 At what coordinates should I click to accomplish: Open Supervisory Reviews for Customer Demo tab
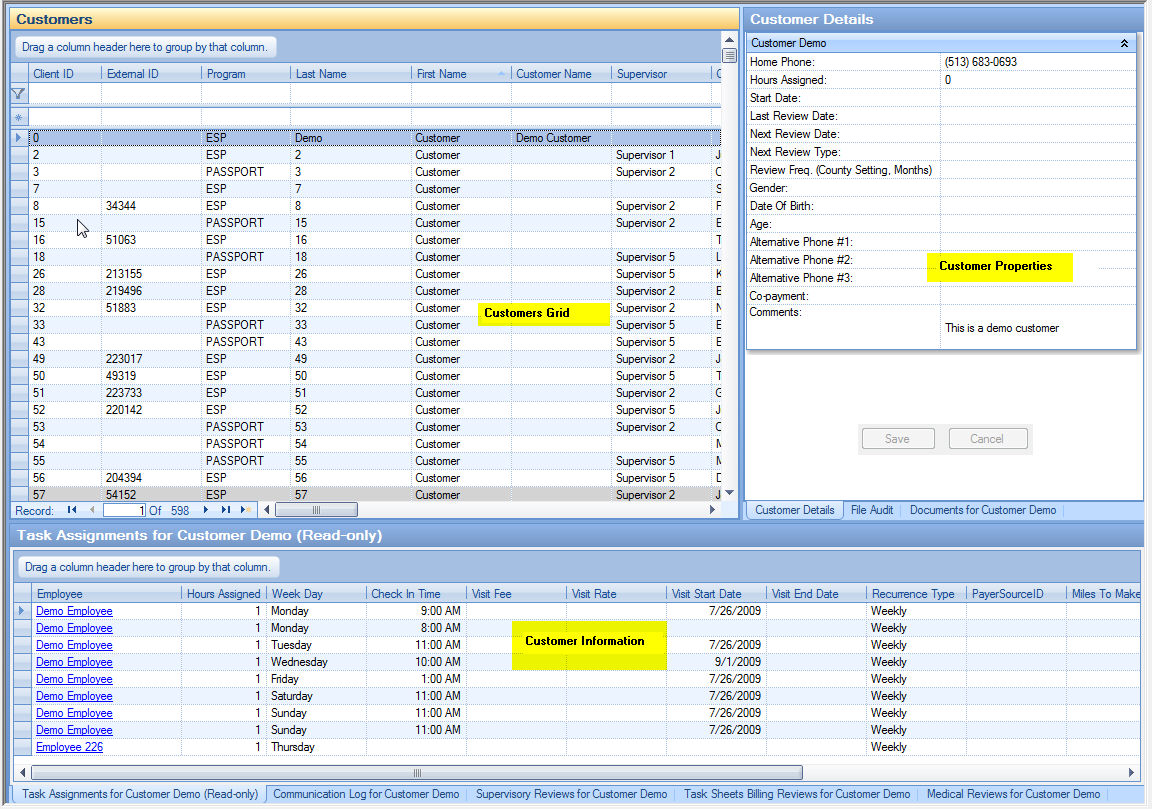coord(572,794)
